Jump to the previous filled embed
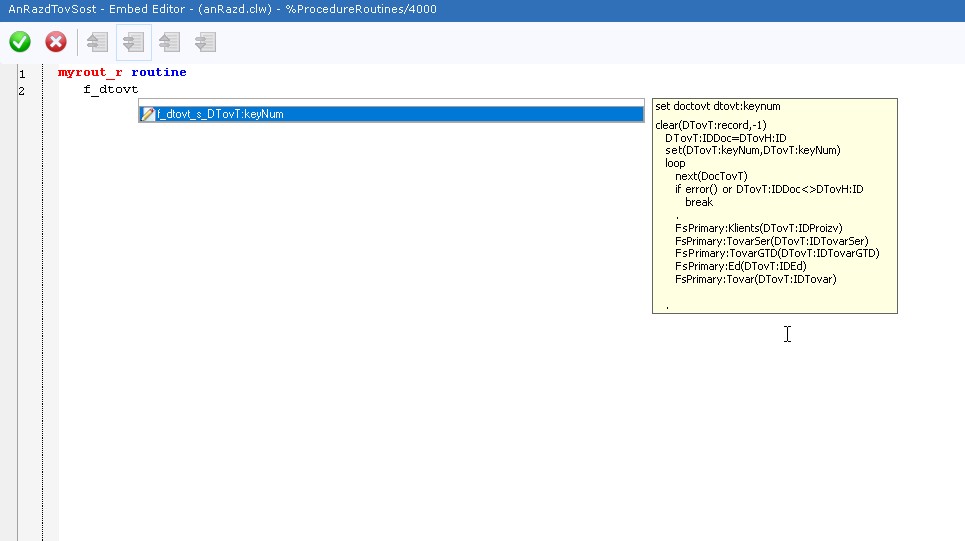The image size is (965, 541). [x=169, y=42]
